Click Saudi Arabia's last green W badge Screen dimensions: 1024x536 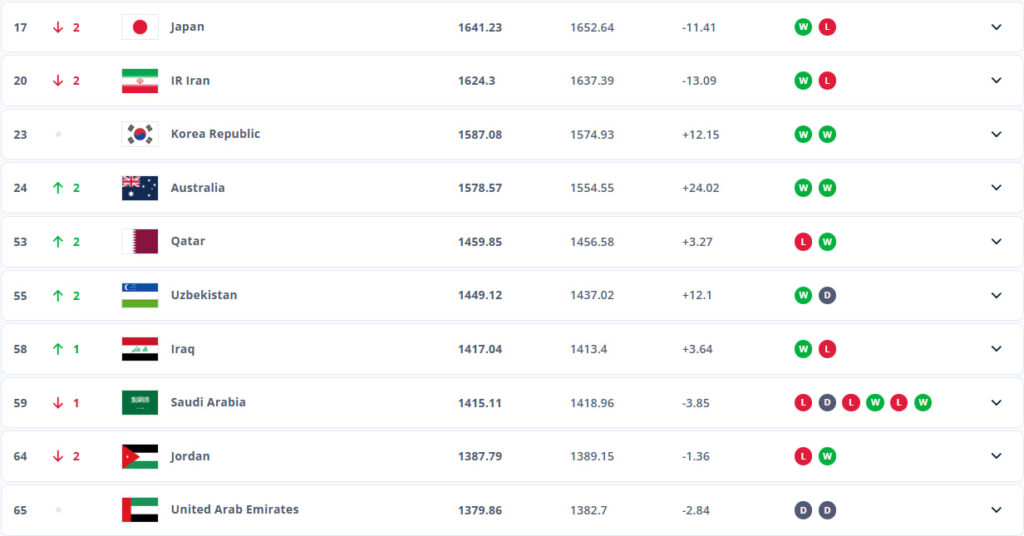click(923, 403)
